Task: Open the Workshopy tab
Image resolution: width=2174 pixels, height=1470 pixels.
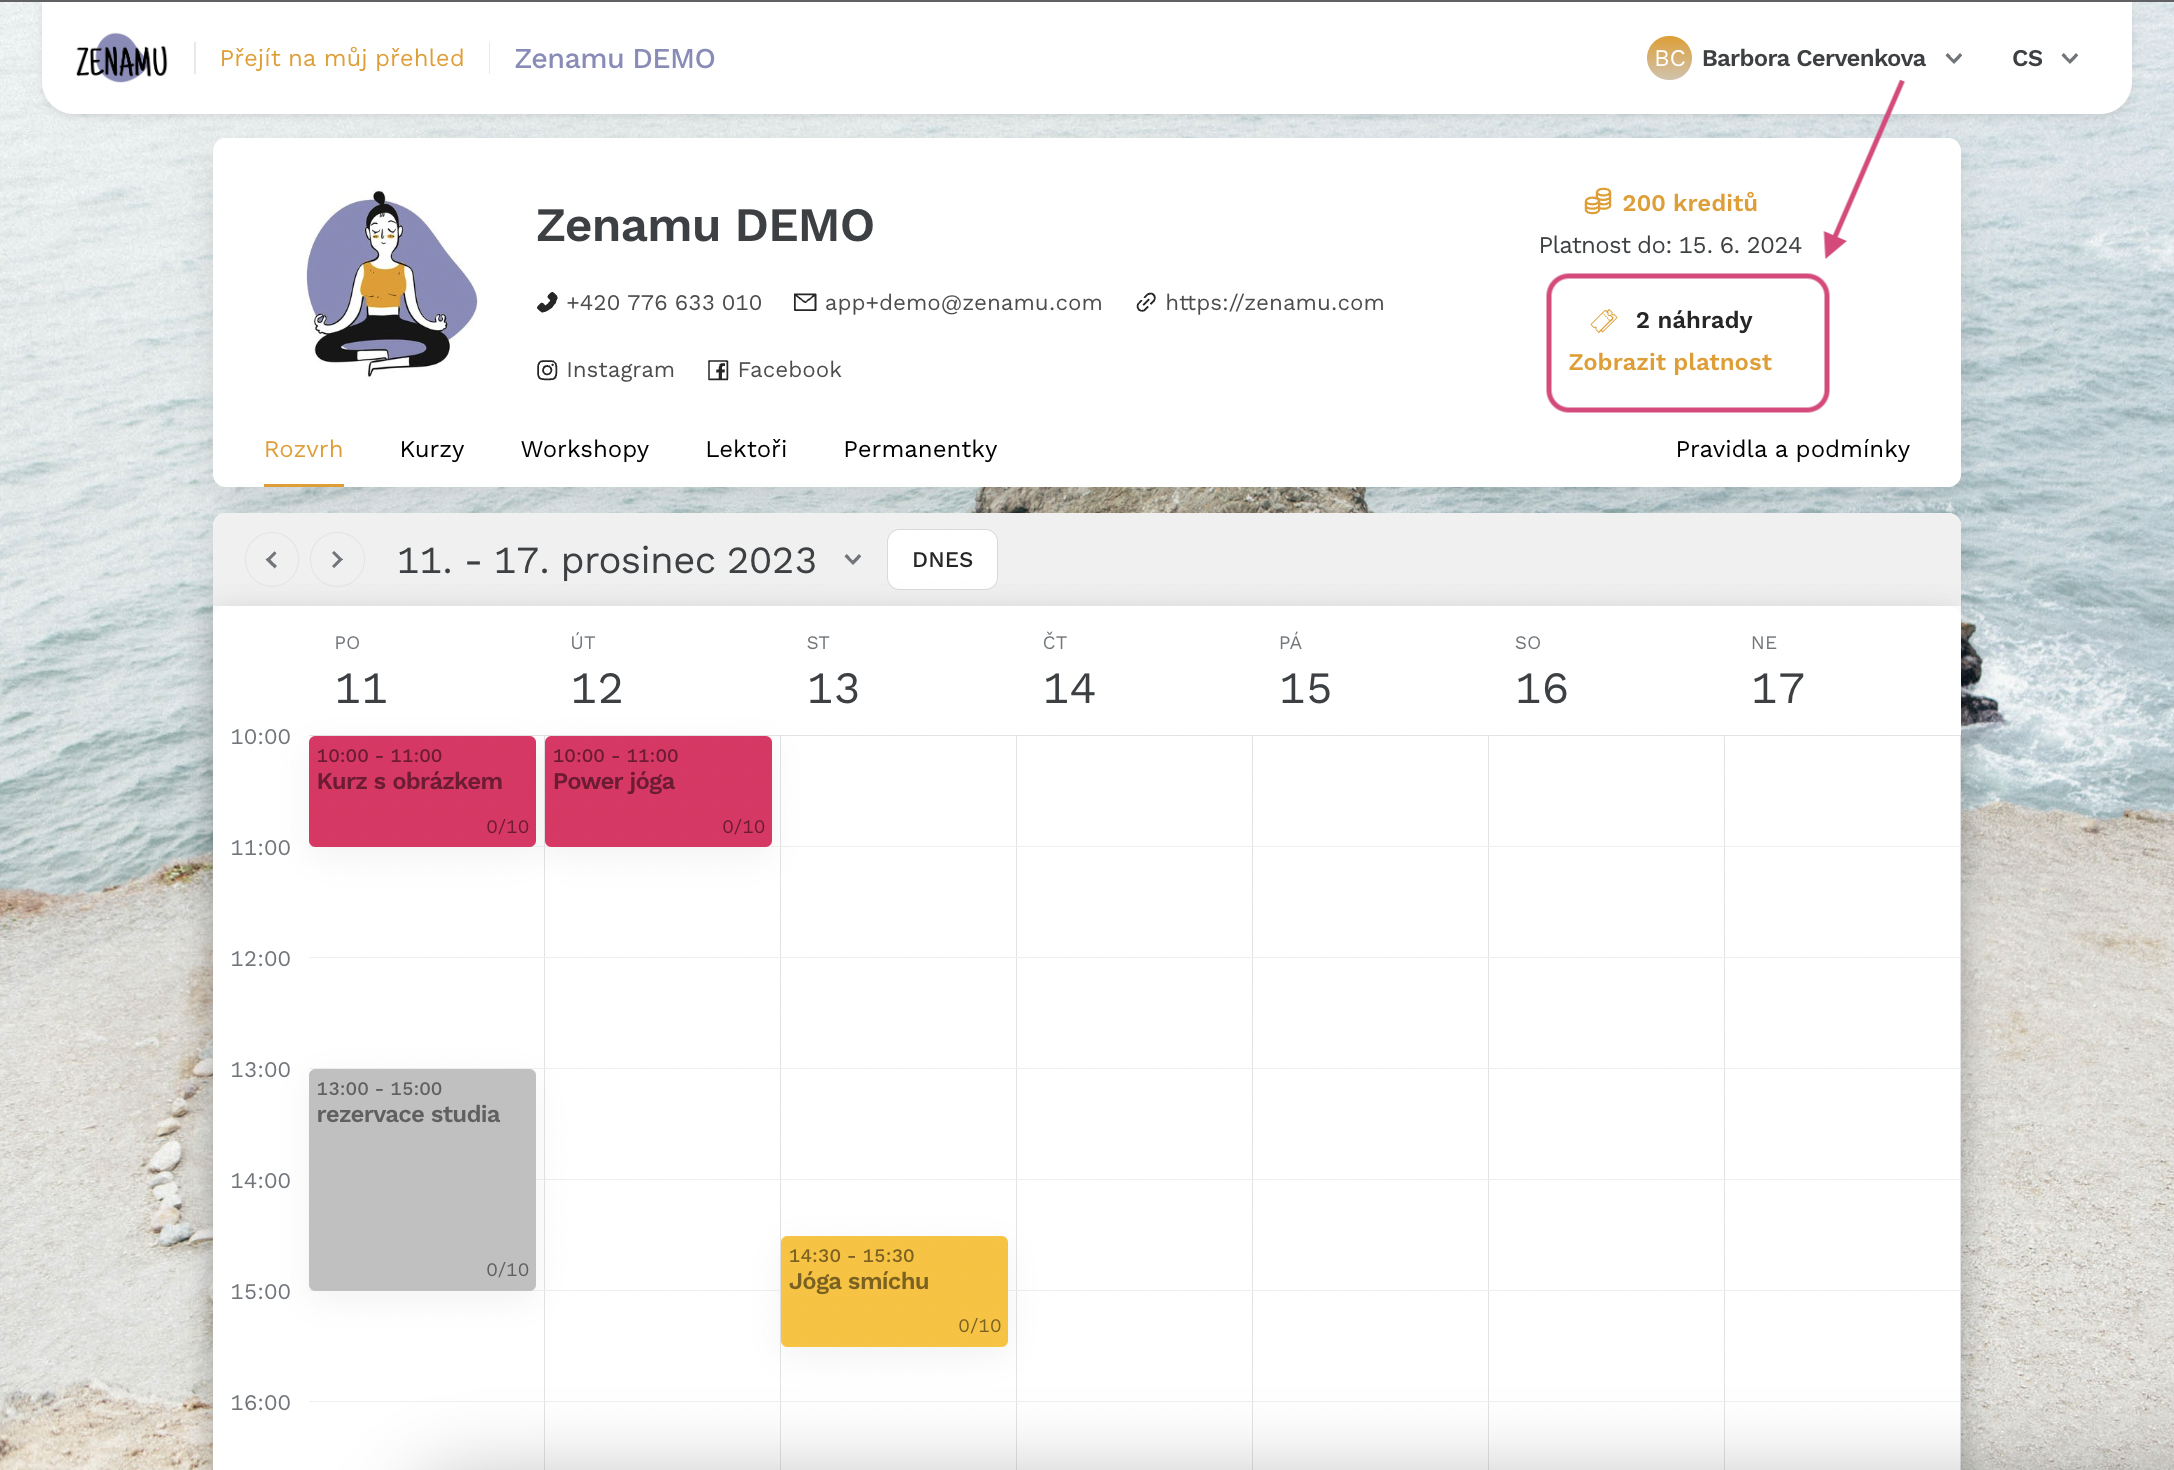Action: [585, 450]
